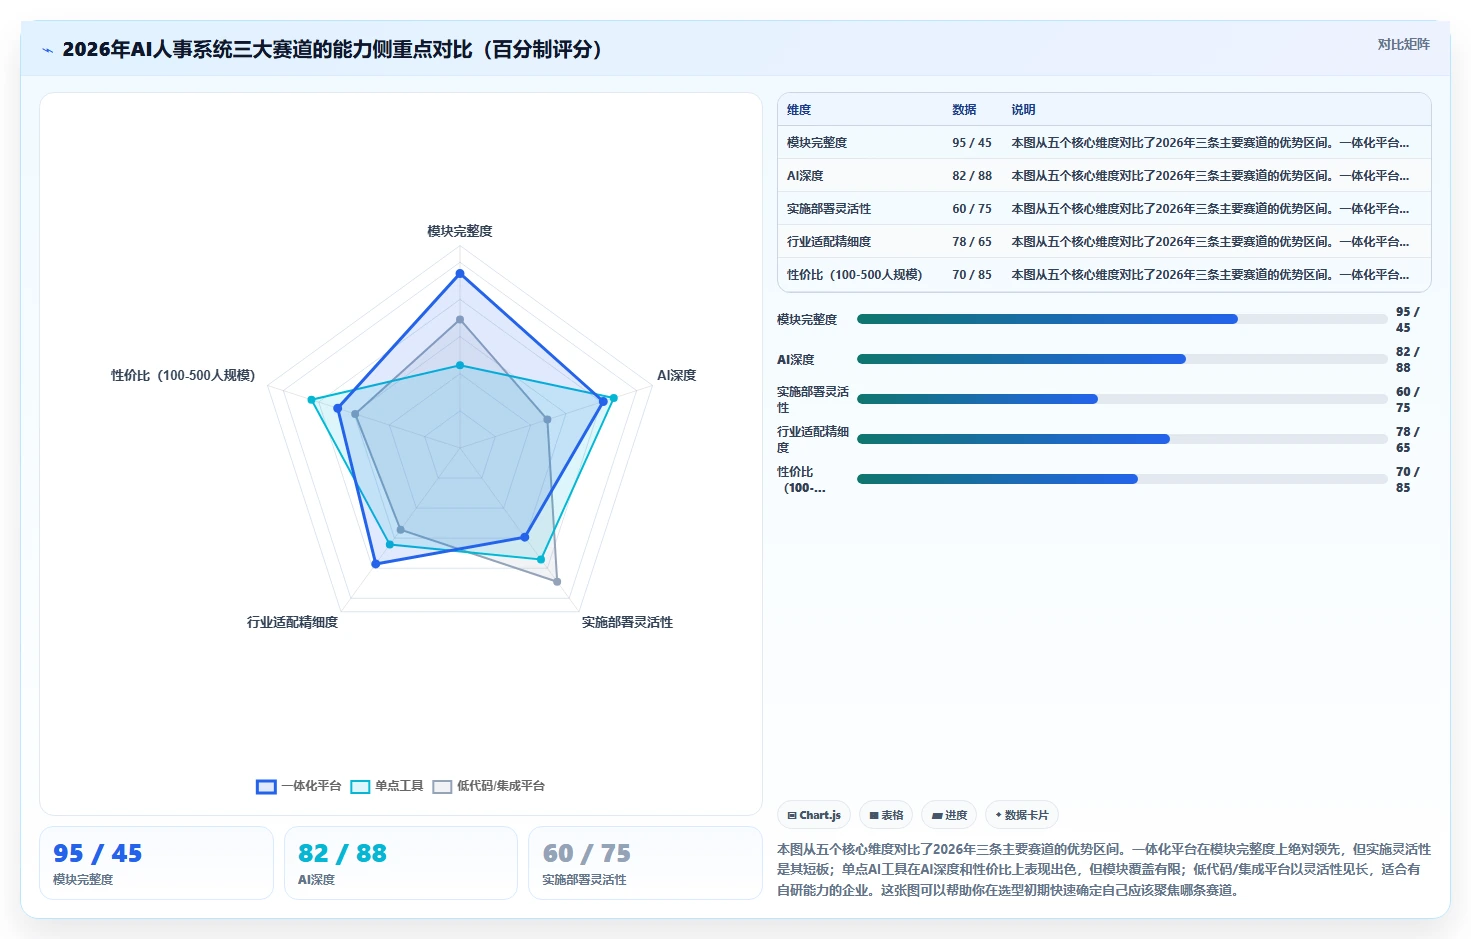Open the 95 / 45 模块完整度 stat card
The height and width of the screenshot is (939, 1471).
click(x=156, y=863)
